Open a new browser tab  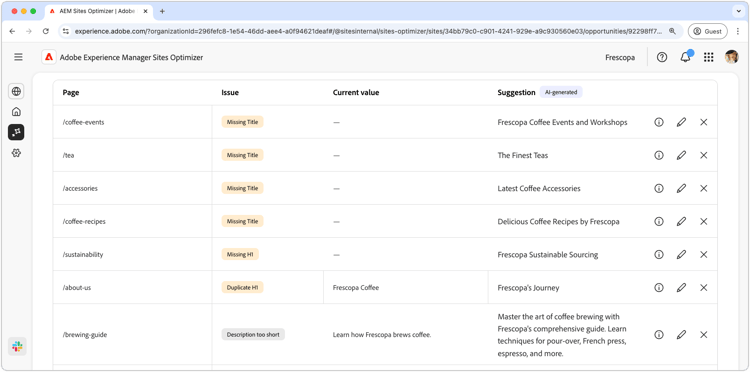click(x=162, y=11)
